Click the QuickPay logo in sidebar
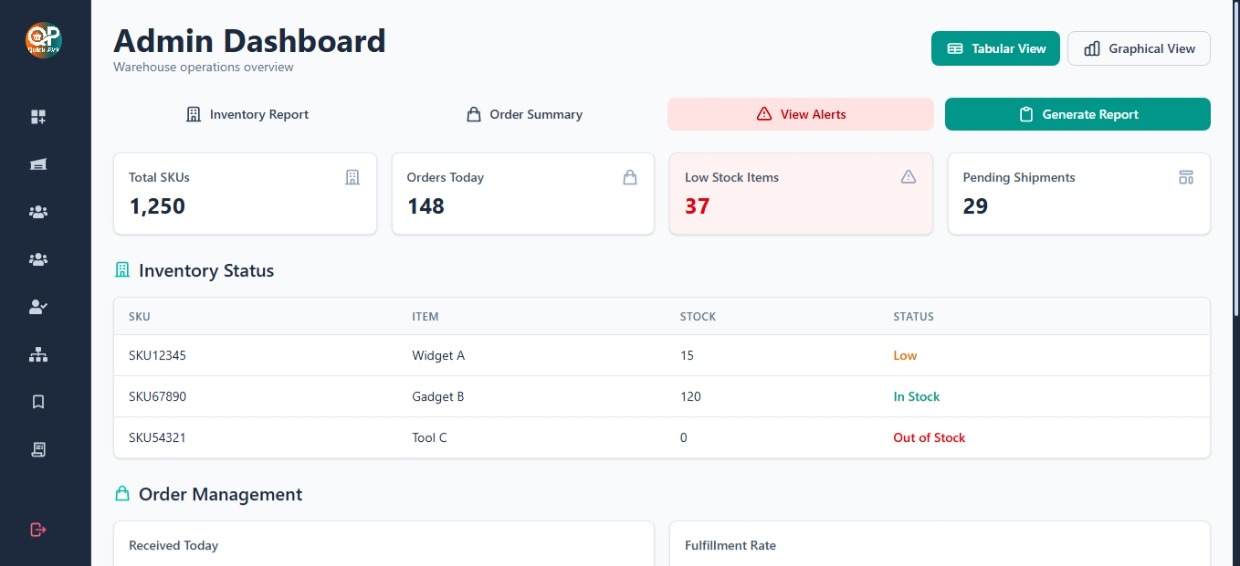This screenshot has width=1240, height=566. click(43, 41)
